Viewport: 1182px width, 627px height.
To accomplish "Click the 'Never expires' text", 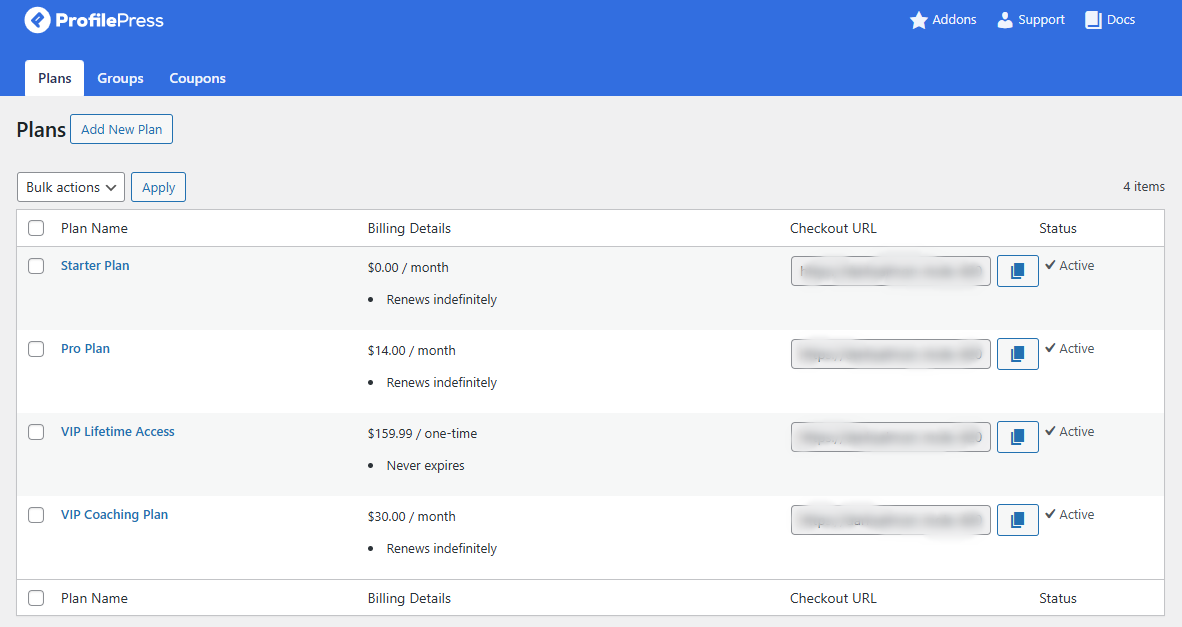I will pos(425,466).
